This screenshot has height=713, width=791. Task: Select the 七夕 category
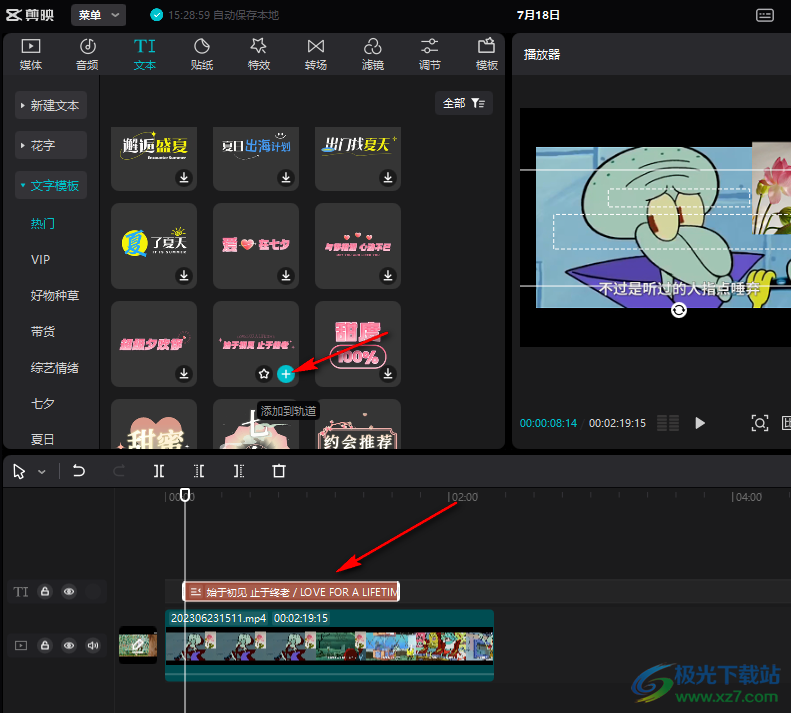tap(42, 404)
